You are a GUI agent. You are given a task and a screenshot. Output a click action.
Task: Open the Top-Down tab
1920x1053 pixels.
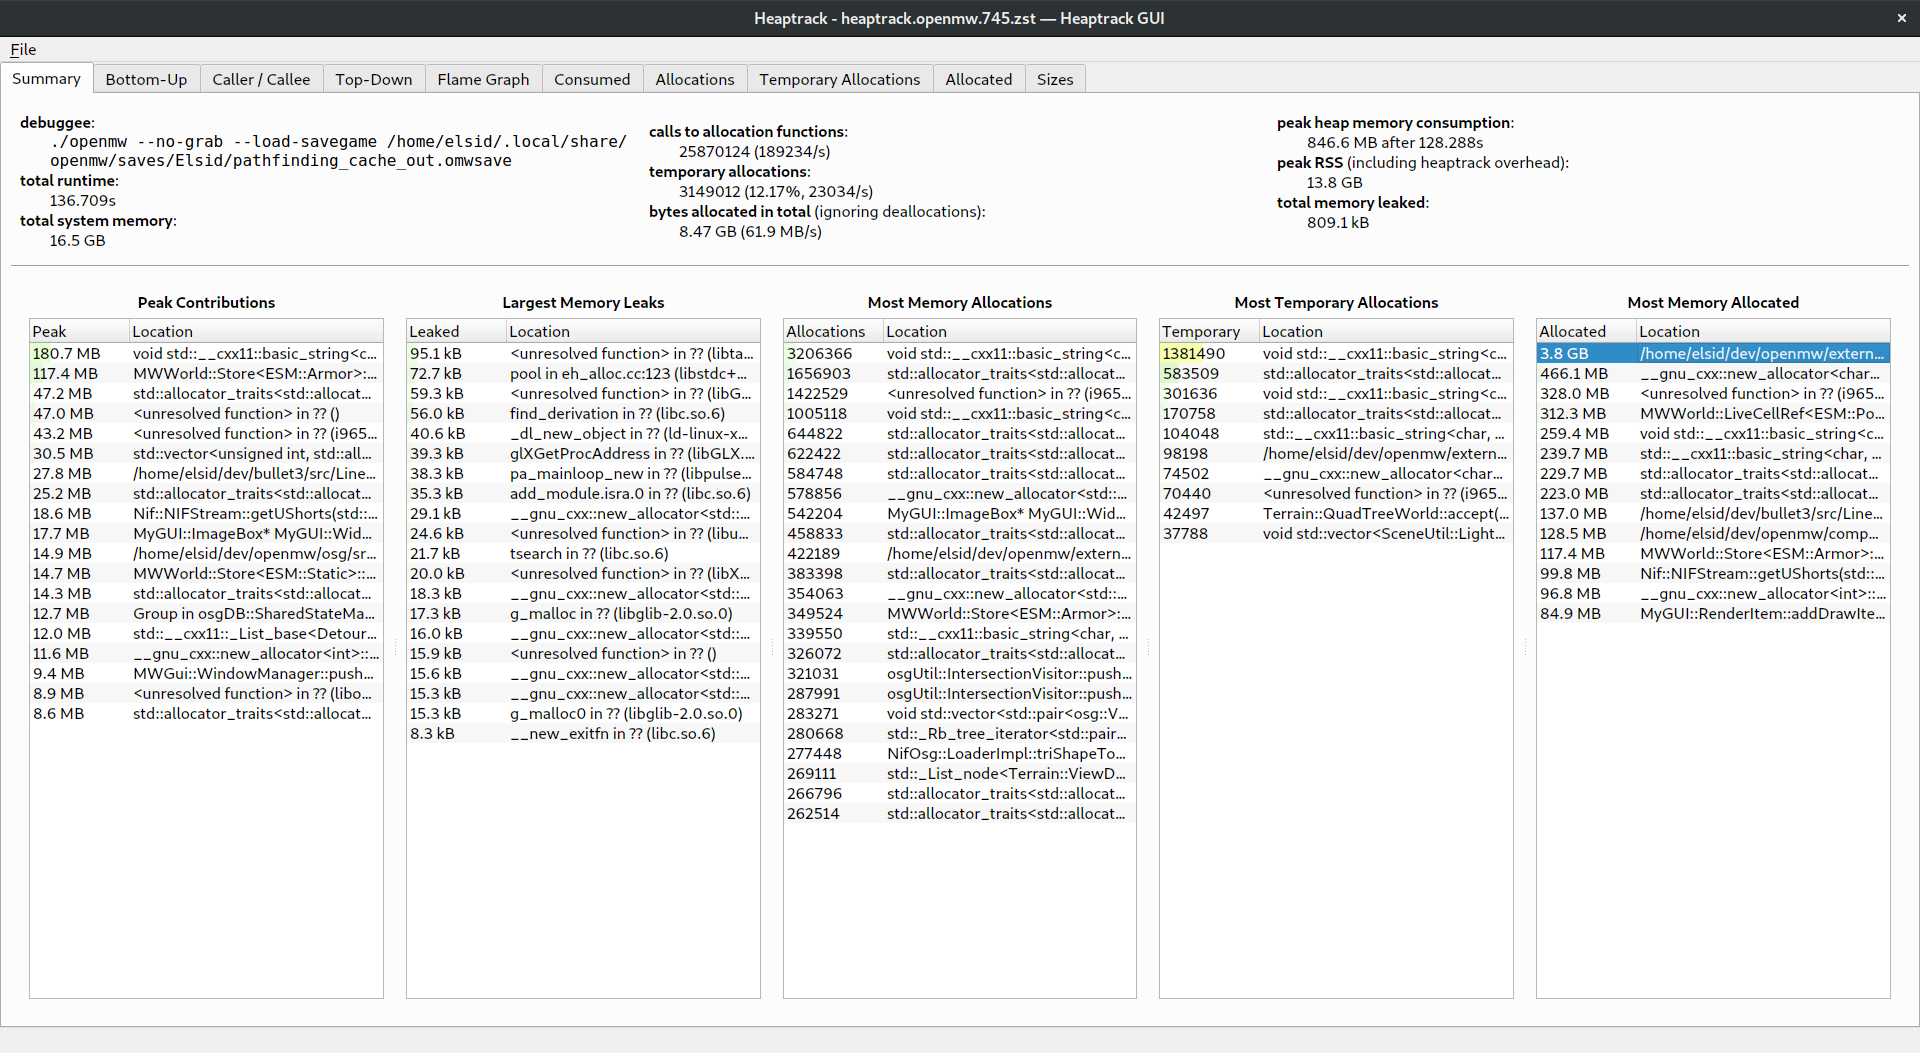[374, 79]
